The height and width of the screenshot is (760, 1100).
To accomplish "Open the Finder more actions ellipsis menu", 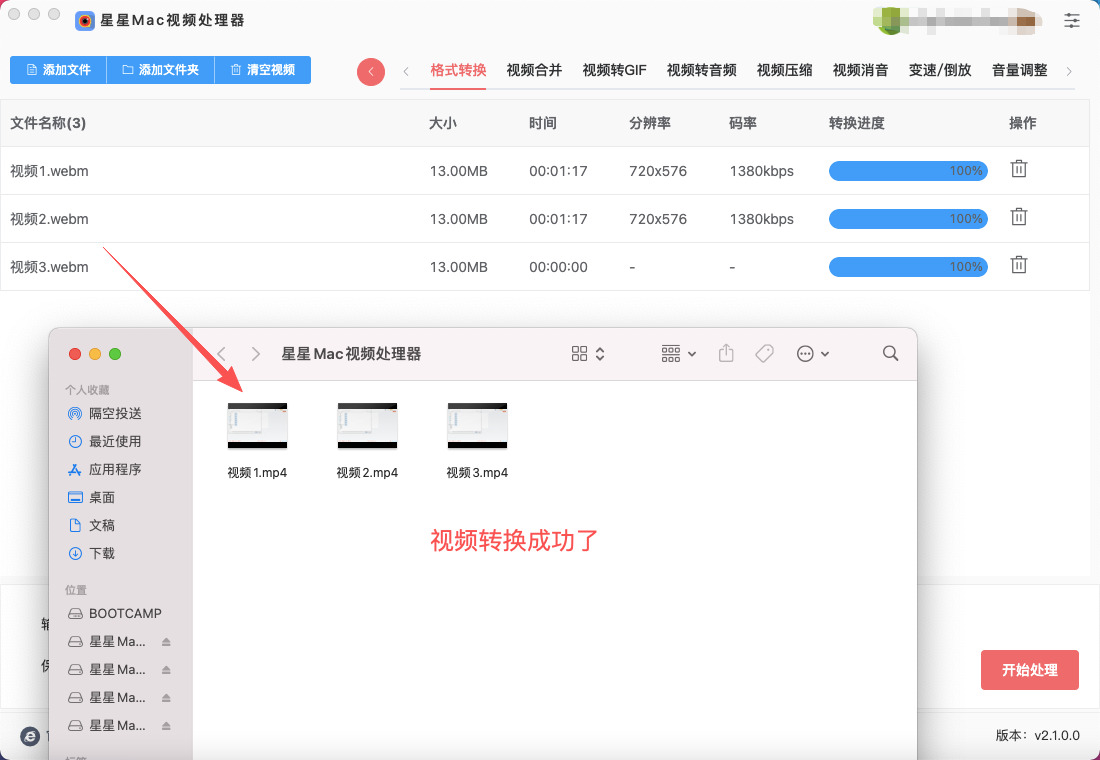I will 812,353.
